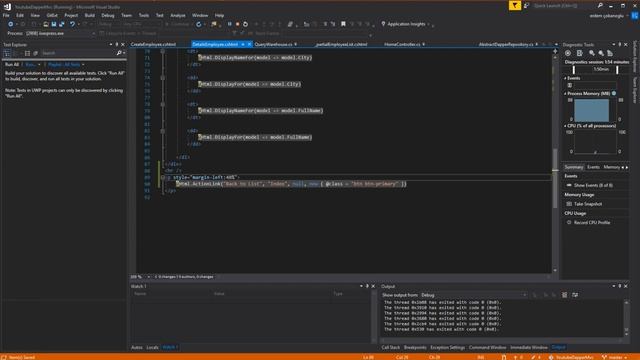The width and height of the screenshot is (640, 360).
Task: Click the Diagnostic session timeline ruler
Action: (596, 69)
